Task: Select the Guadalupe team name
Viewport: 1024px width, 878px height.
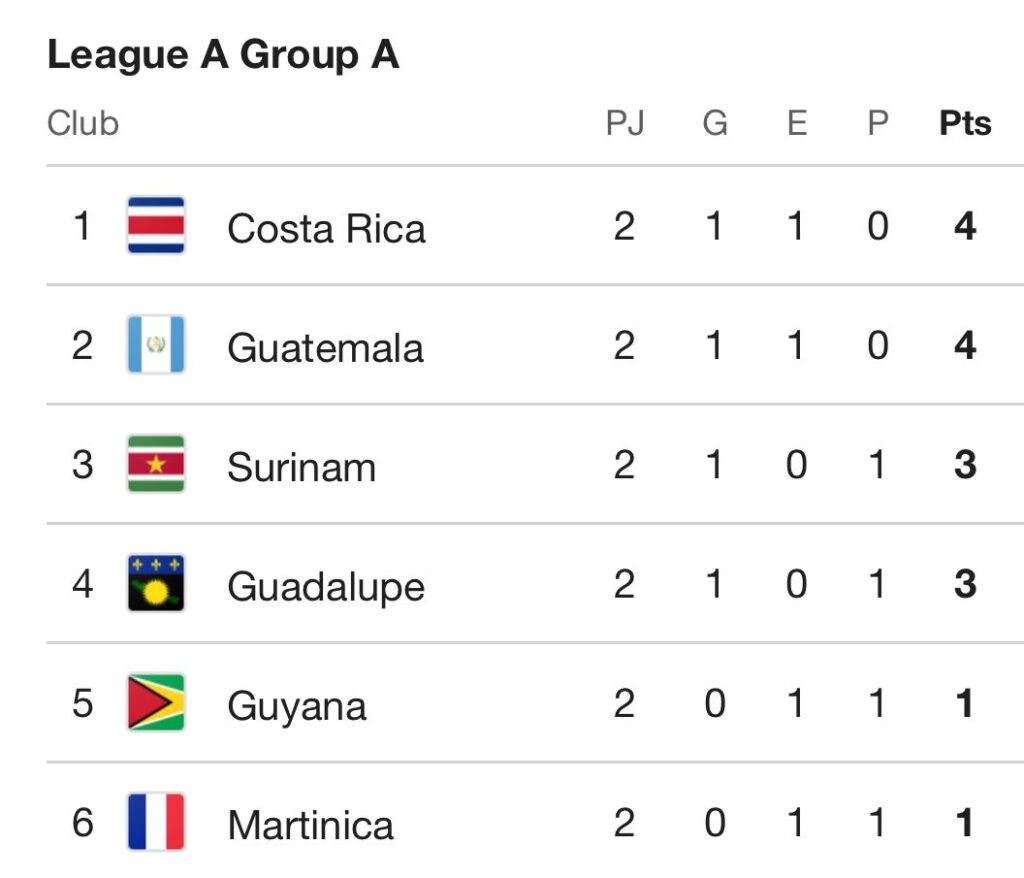Action: tap(326, 586)
